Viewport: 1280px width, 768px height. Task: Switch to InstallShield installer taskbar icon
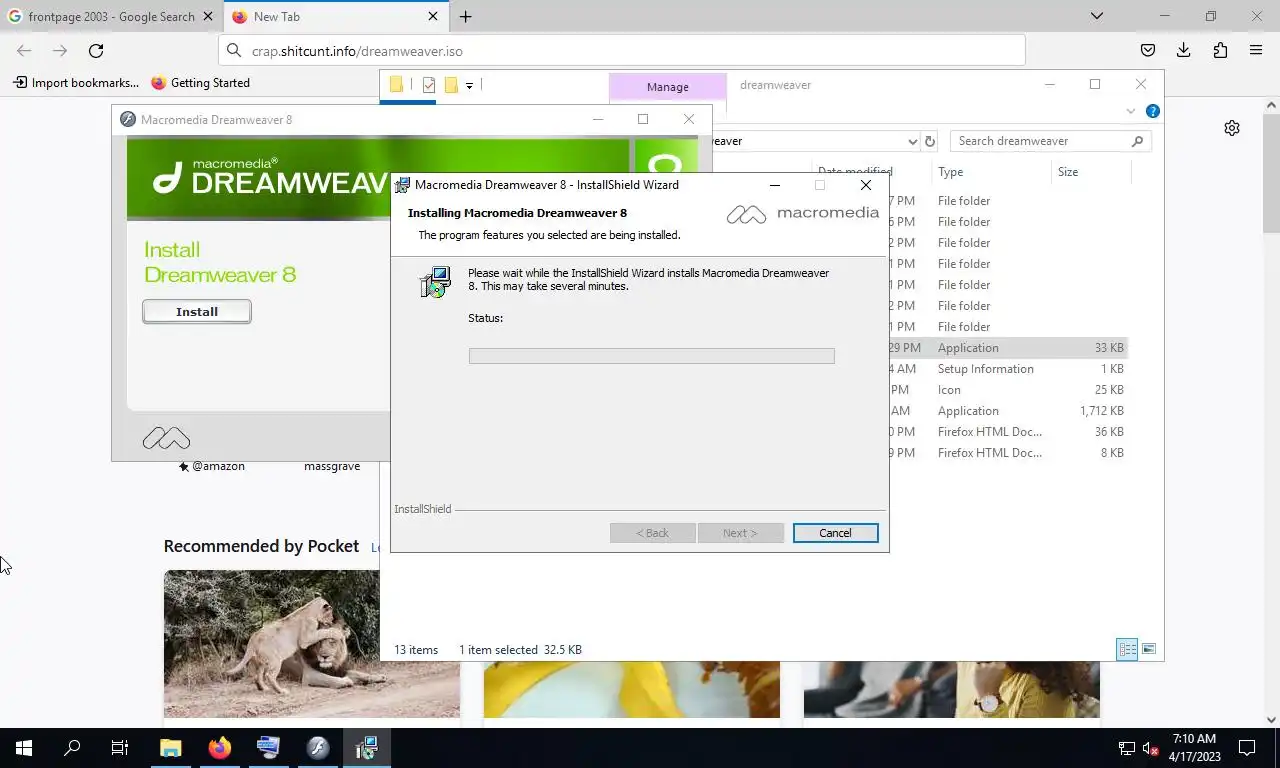[367, 748]
